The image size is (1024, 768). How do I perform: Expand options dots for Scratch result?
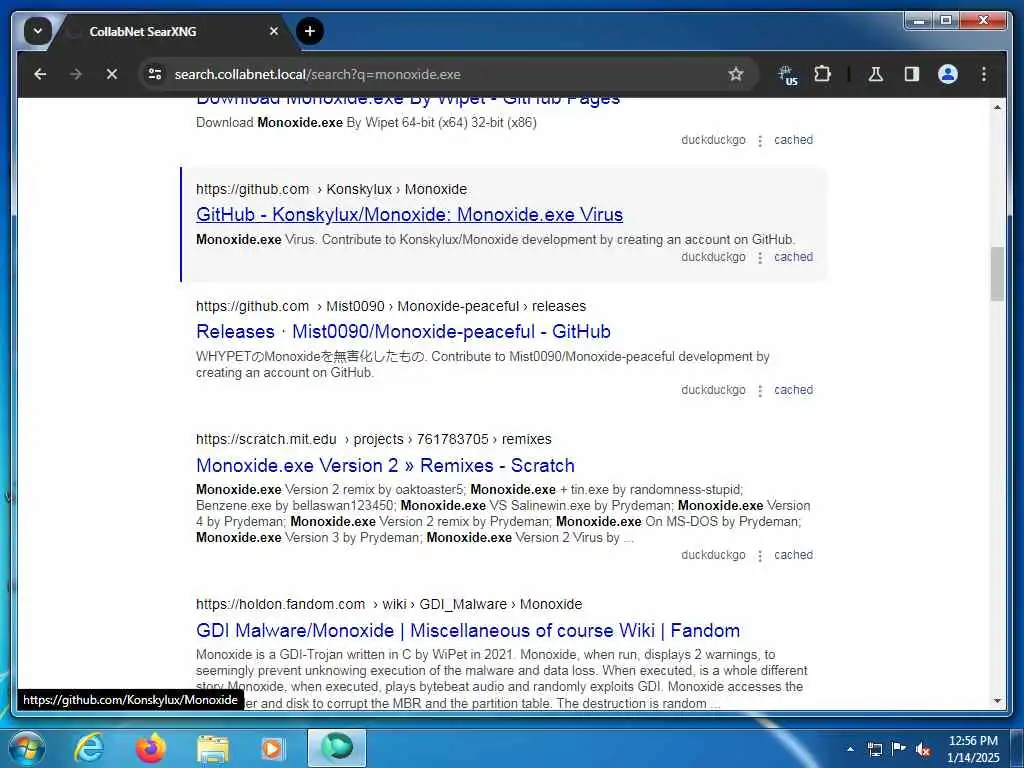click(760, 556)
